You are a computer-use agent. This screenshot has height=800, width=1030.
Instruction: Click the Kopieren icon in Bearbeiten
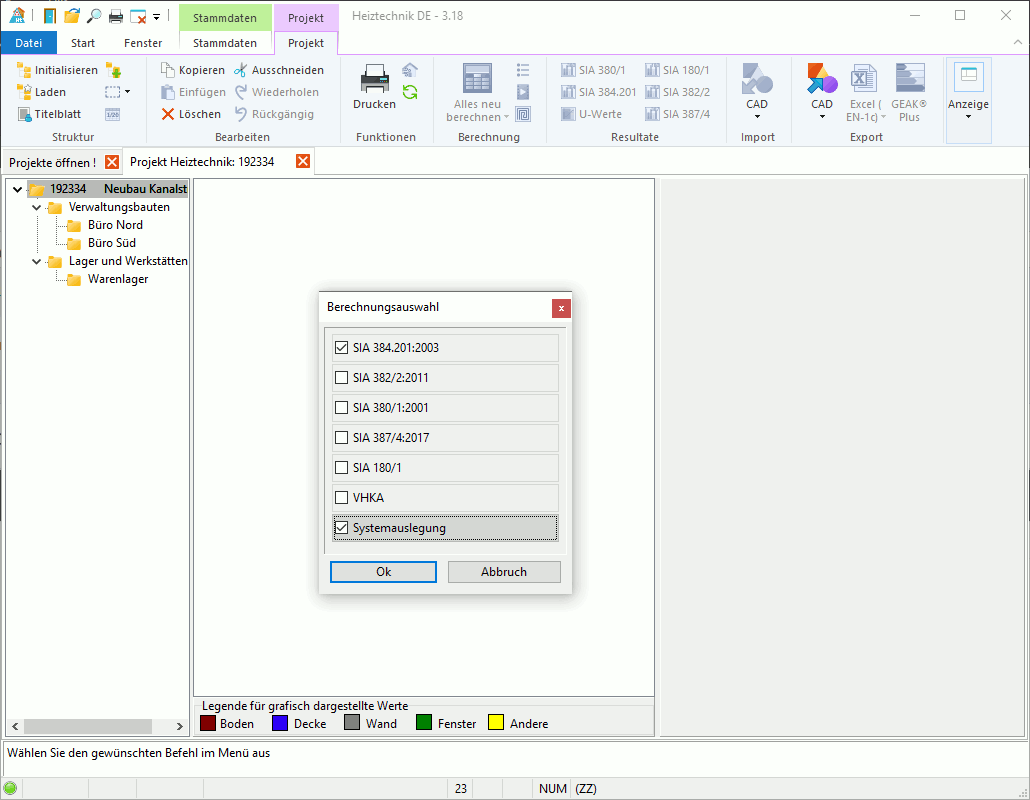168,70
